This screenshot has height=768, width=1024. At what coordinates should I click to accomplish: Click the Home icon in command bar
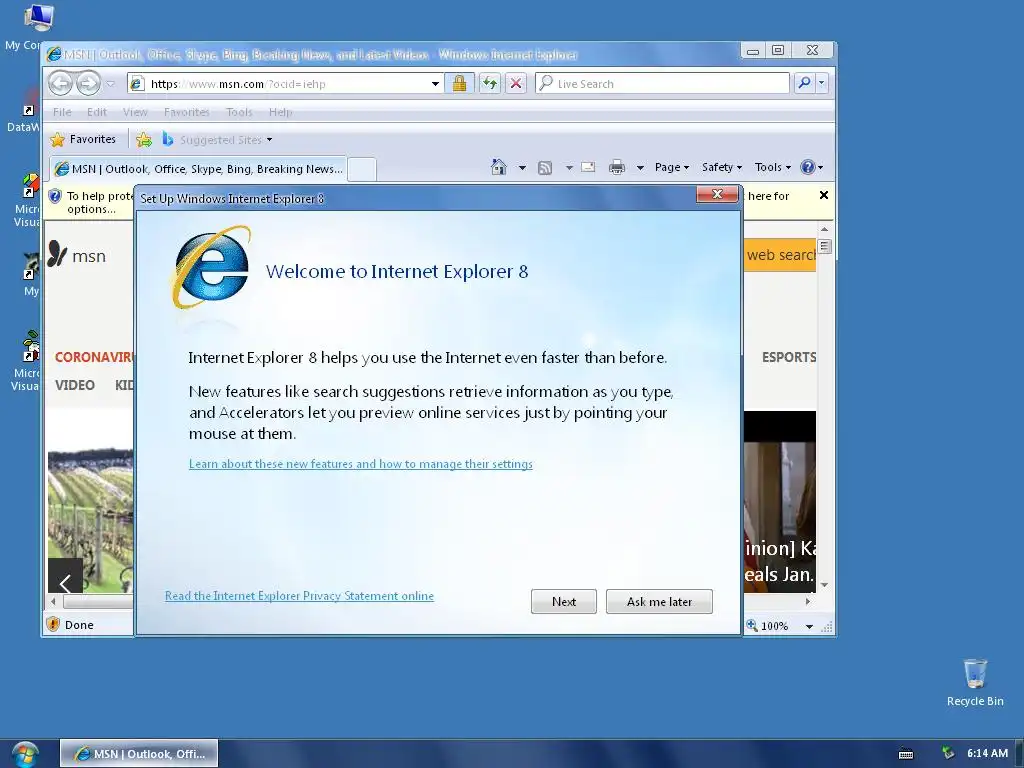point(498,167)
